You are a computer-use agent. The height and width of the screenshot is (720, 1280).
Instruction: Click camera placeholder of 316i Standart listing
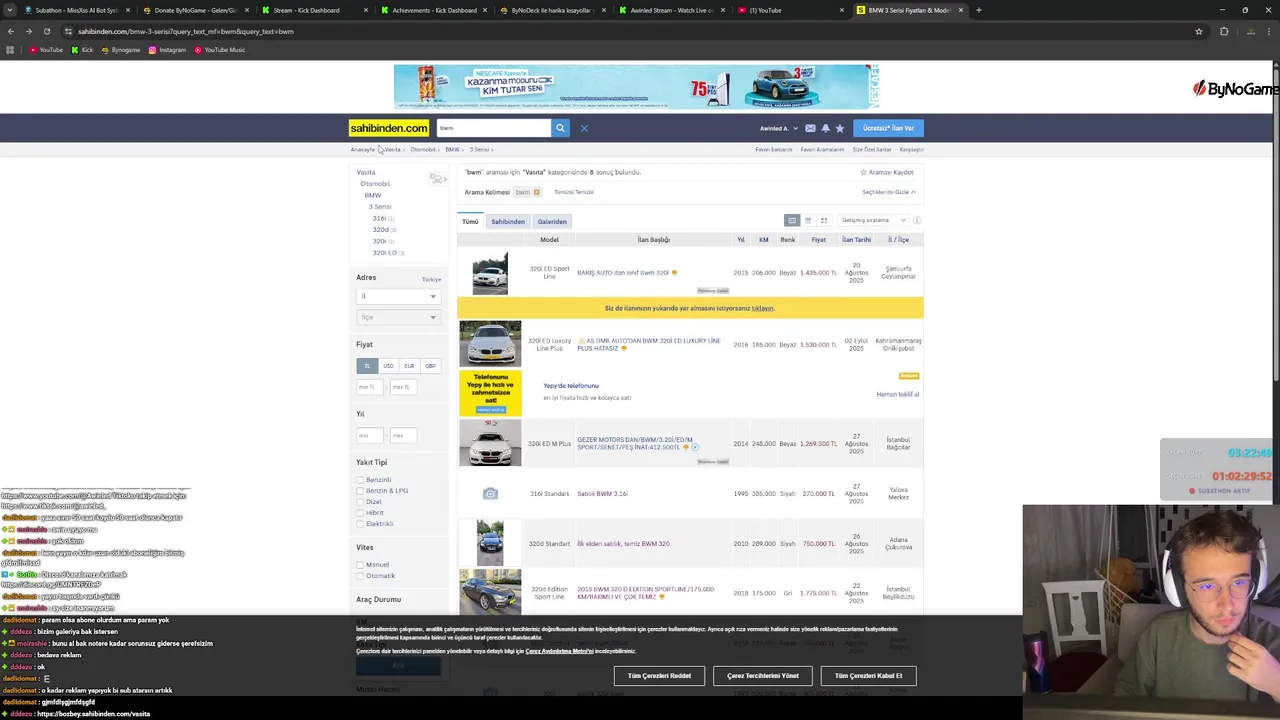490,494
